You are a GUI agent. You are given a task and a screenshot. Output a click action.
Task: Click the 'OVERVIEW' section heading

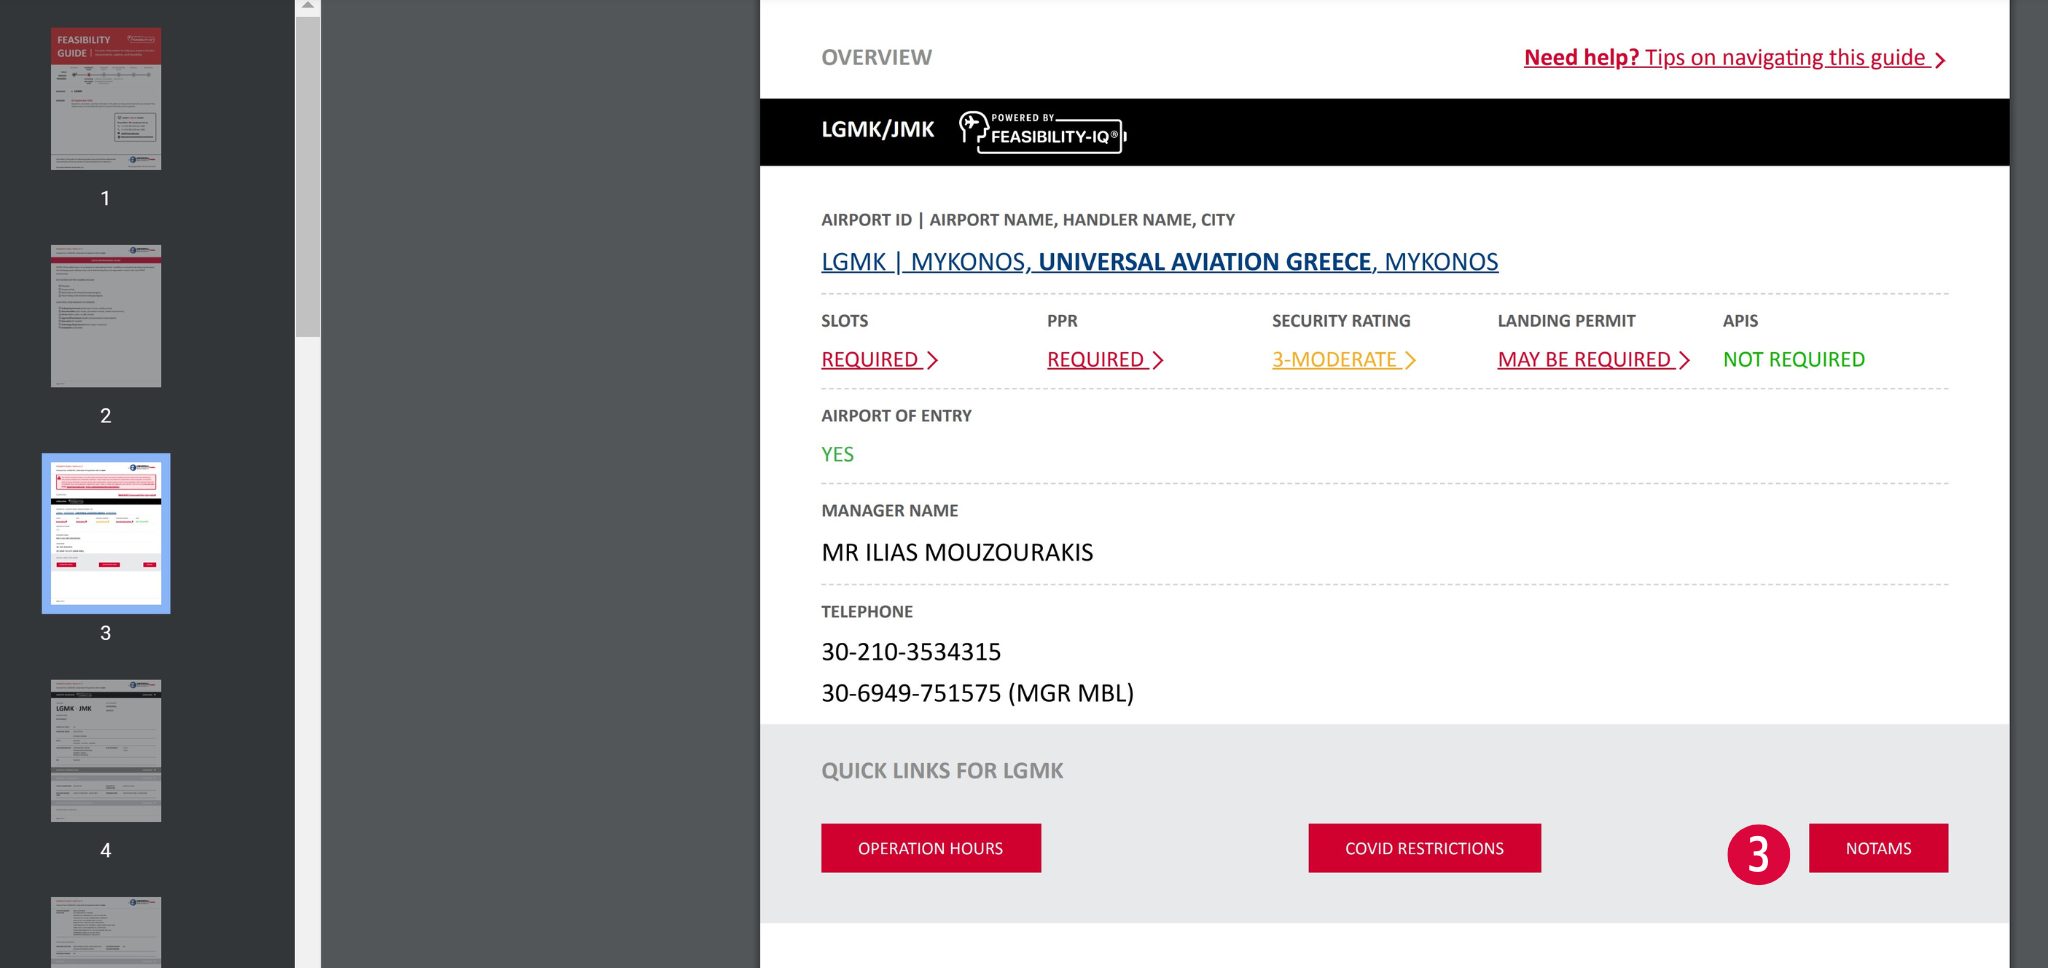(x=877, y=58)
